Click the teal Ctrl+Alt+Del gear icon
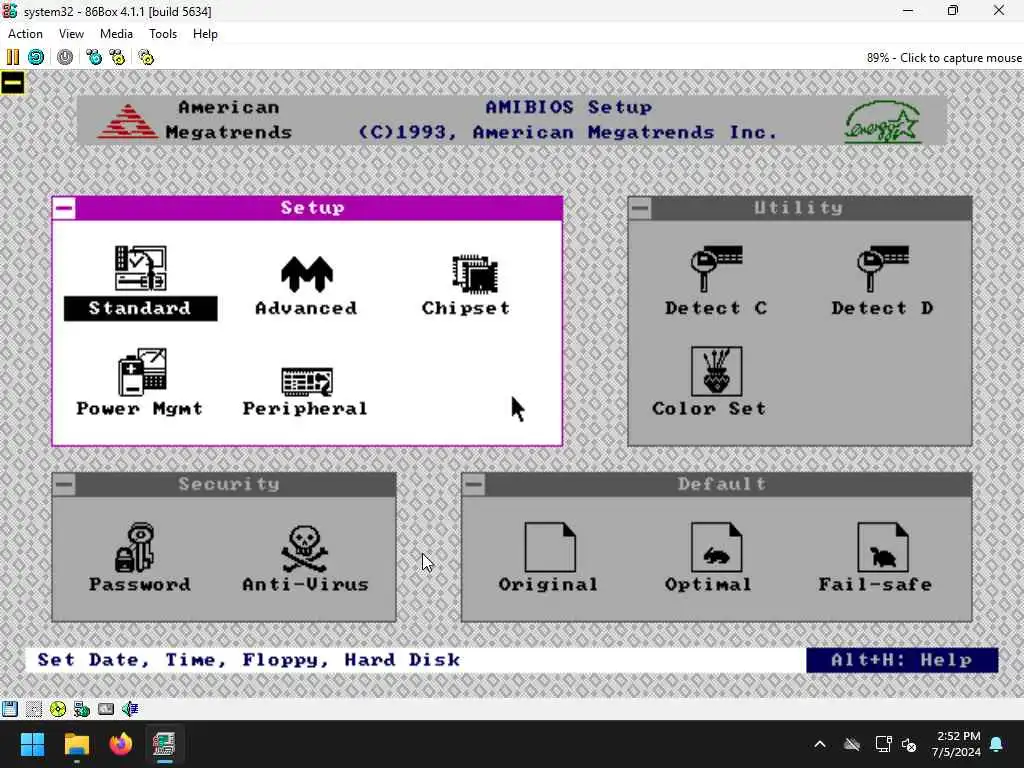The height and width of the screenshot is (768, 1024). (94, 57)
